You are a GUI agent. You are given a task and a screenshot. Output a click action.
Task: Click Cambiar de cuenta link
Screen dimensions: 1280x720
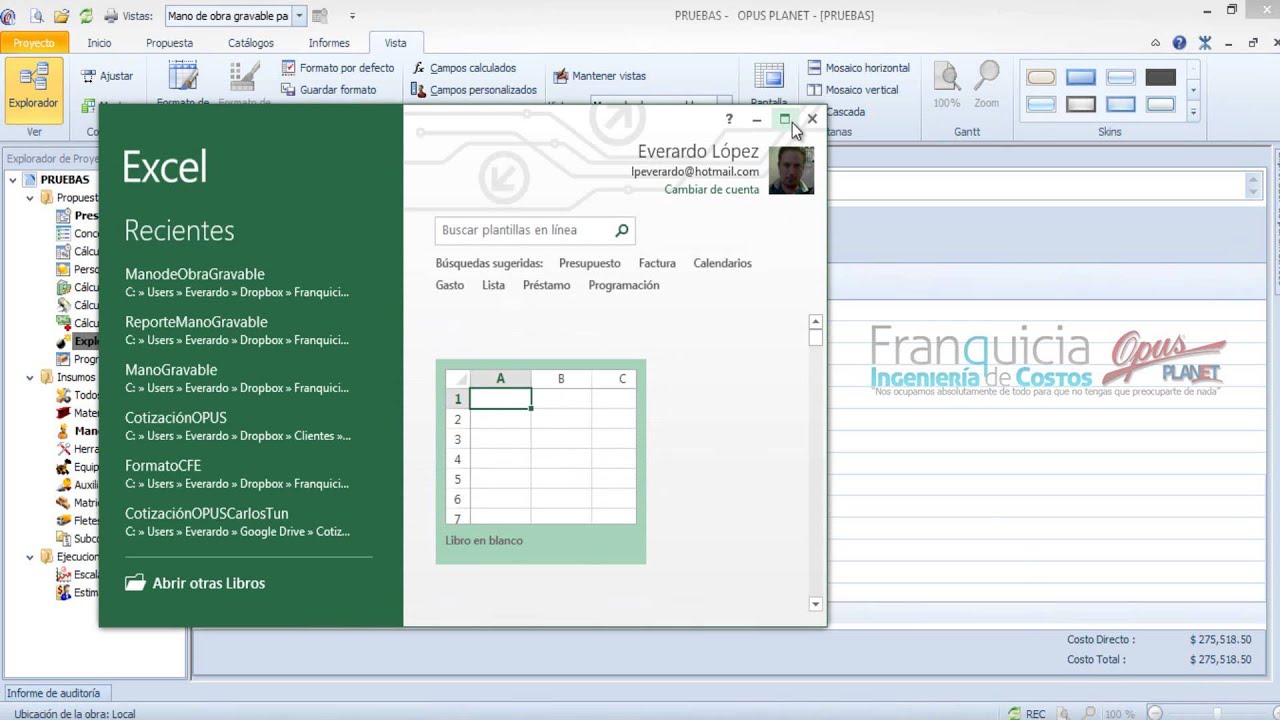(711, 189)
